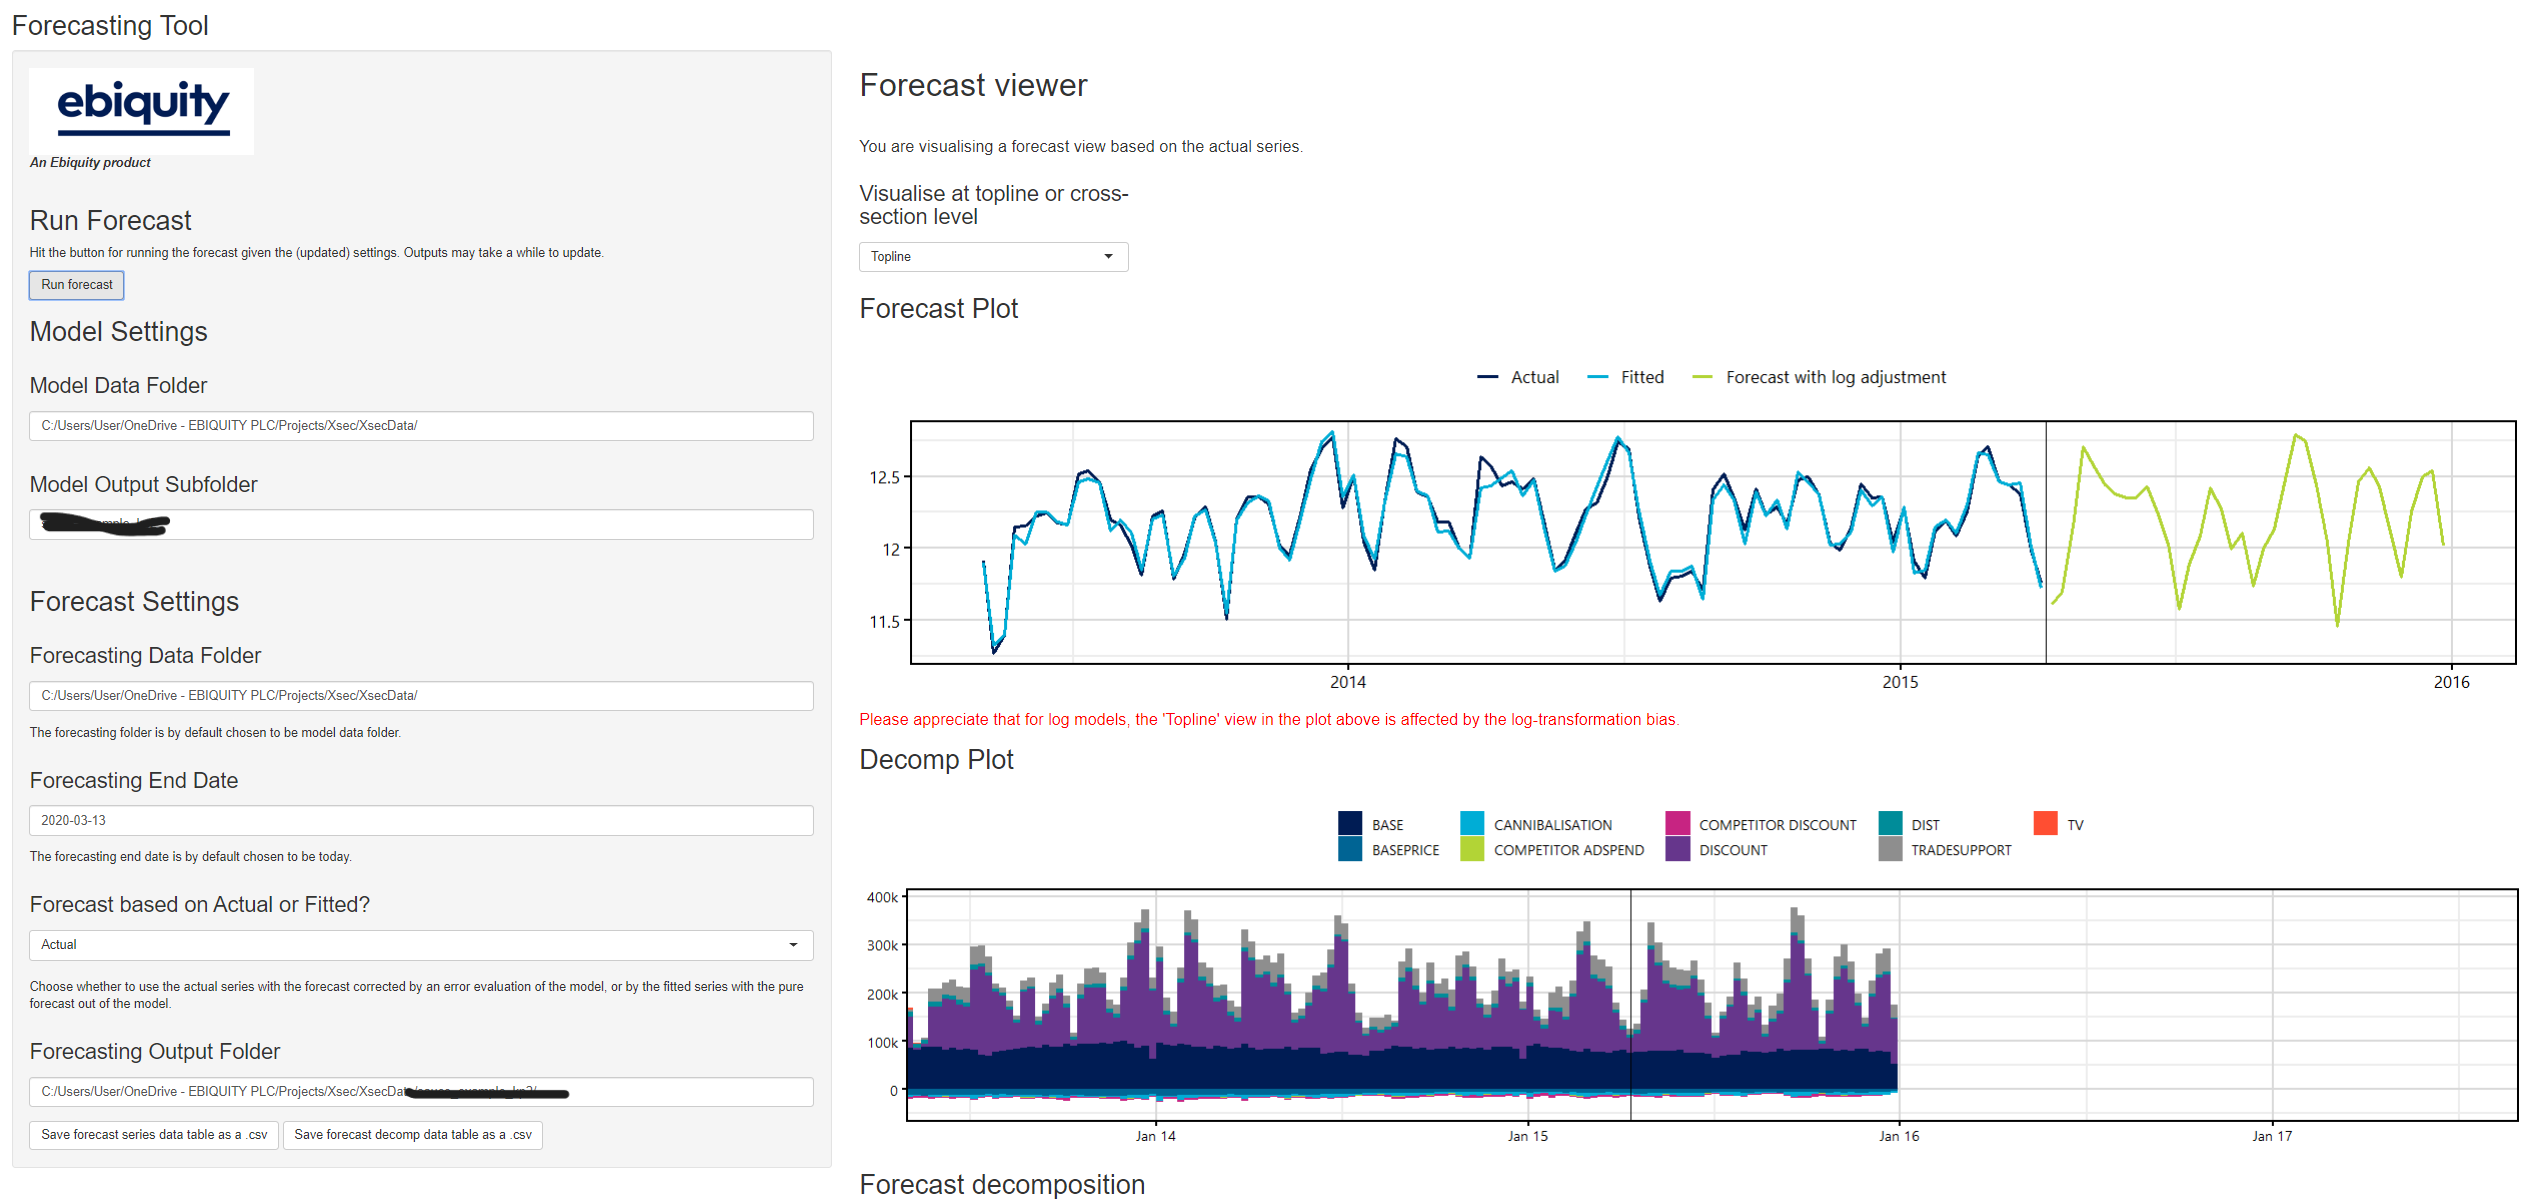Save forecast decomp data table as csv

point(412,1135)
